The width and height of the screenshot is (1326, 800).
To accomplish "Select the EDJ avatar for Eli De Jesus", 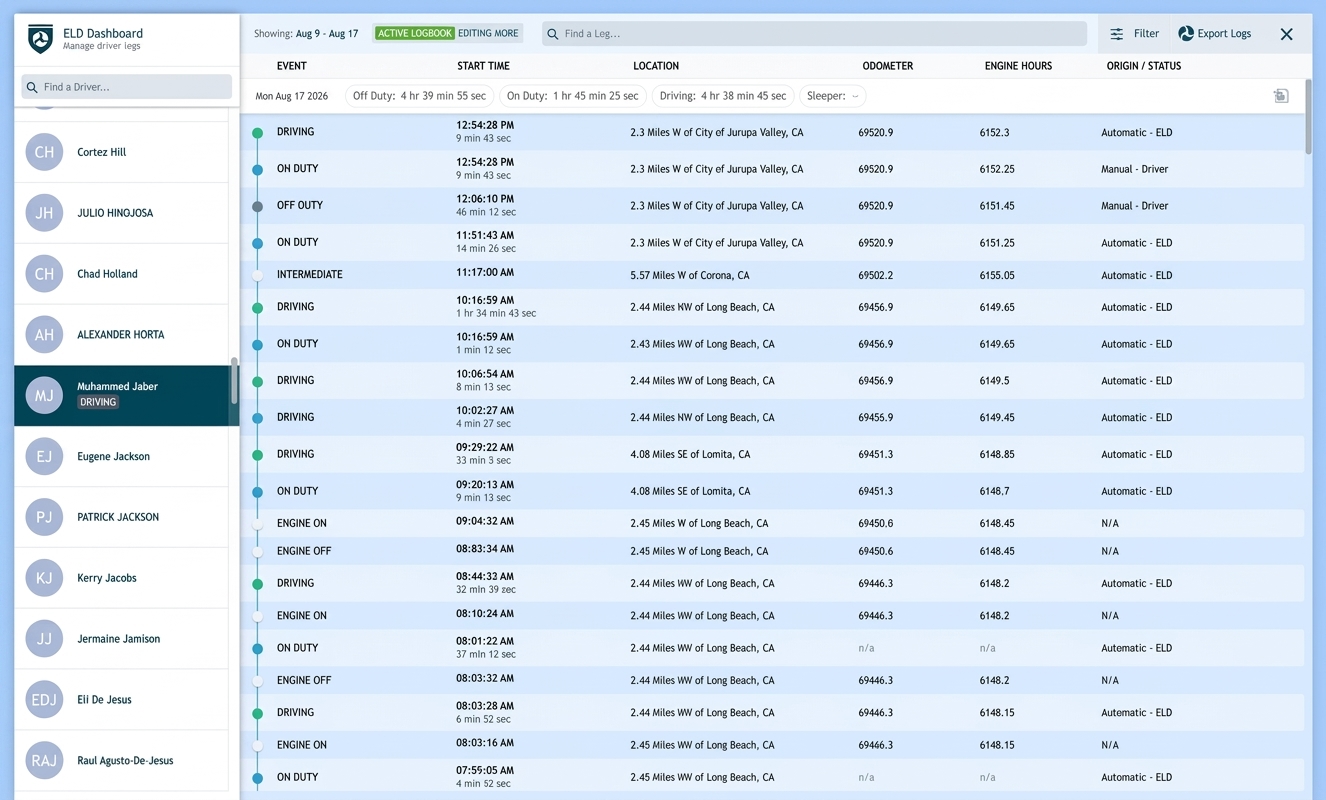I will tap(44, 700).
